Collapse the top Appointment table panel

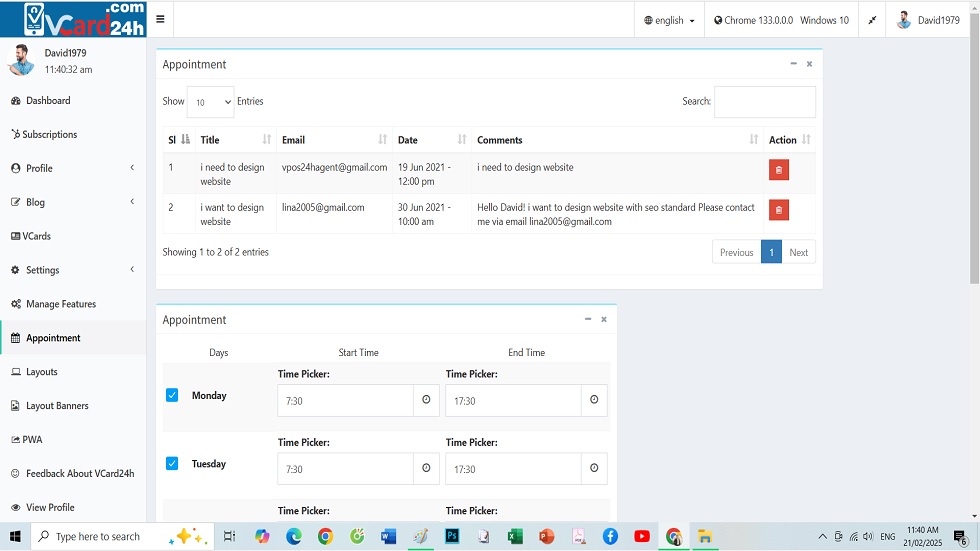tap(793, 64)
